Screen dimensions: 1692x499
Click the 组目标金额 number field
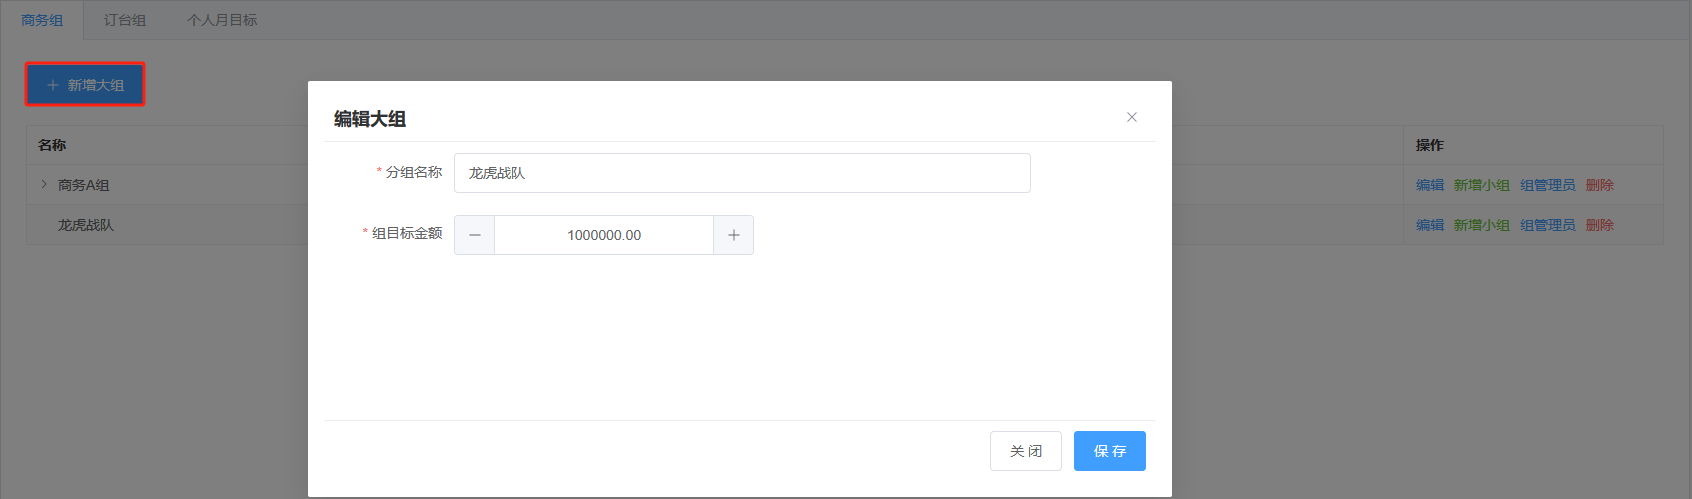tap(604, 235)
